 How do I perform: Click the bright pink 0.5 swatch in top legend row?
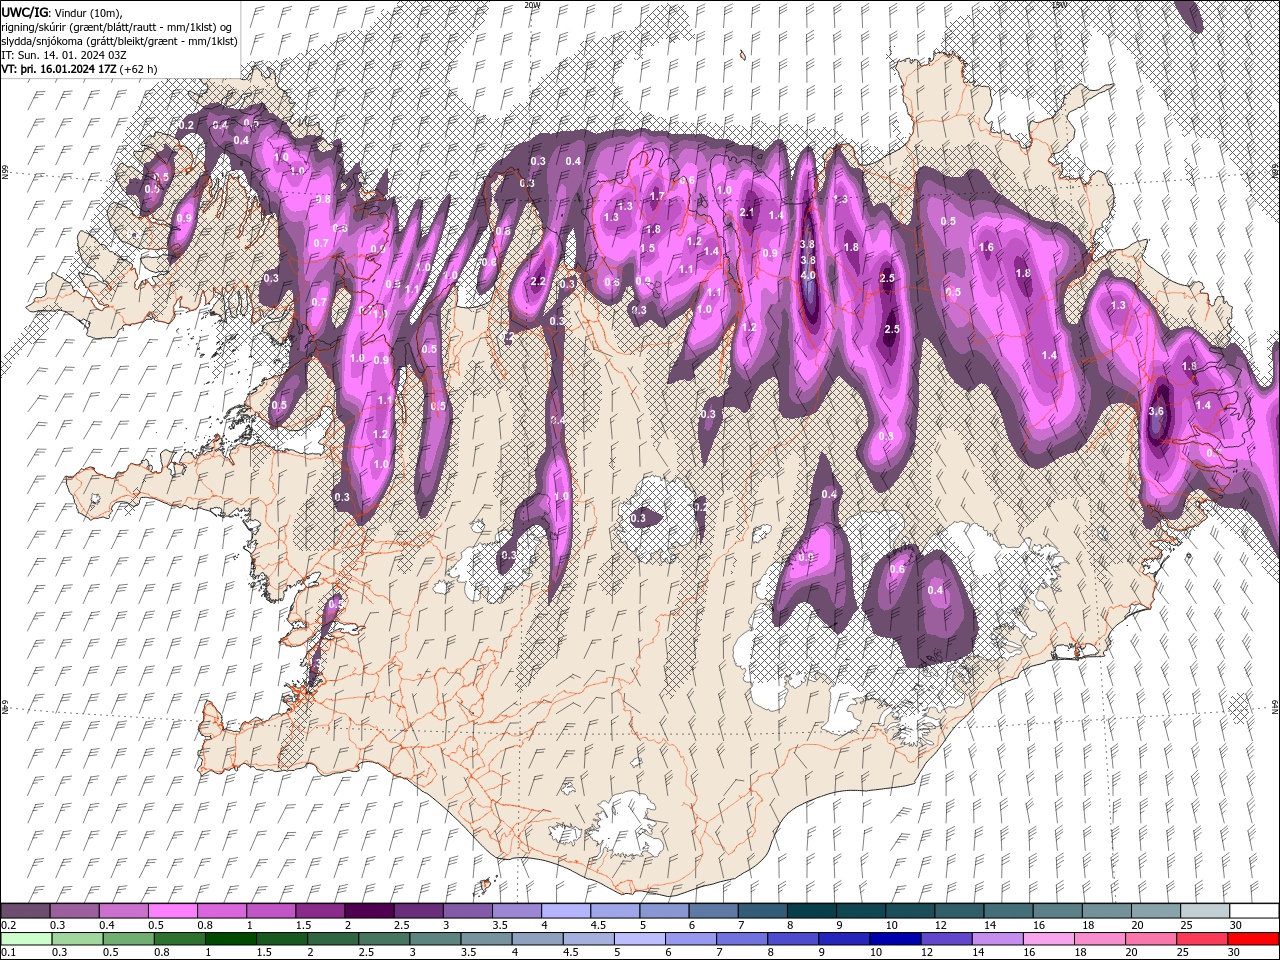point(172,911)
